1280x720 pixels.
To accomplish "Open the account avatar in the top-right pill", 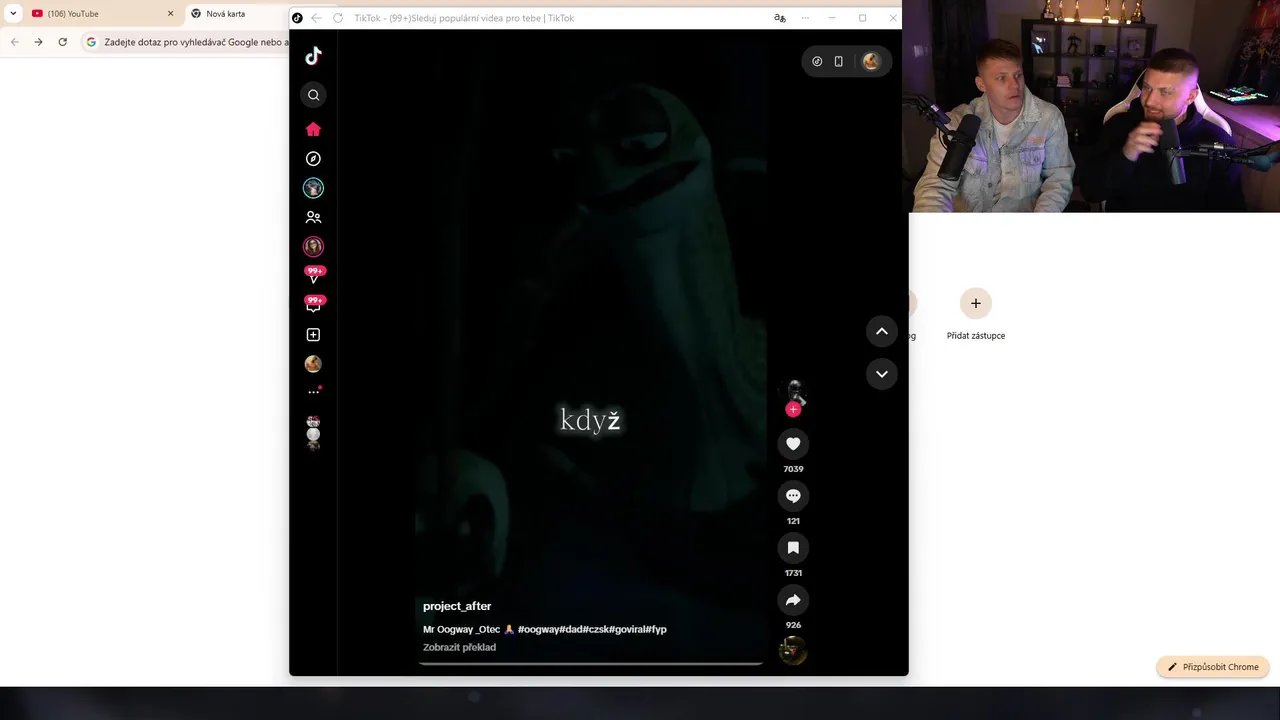I will coord(871,61).
